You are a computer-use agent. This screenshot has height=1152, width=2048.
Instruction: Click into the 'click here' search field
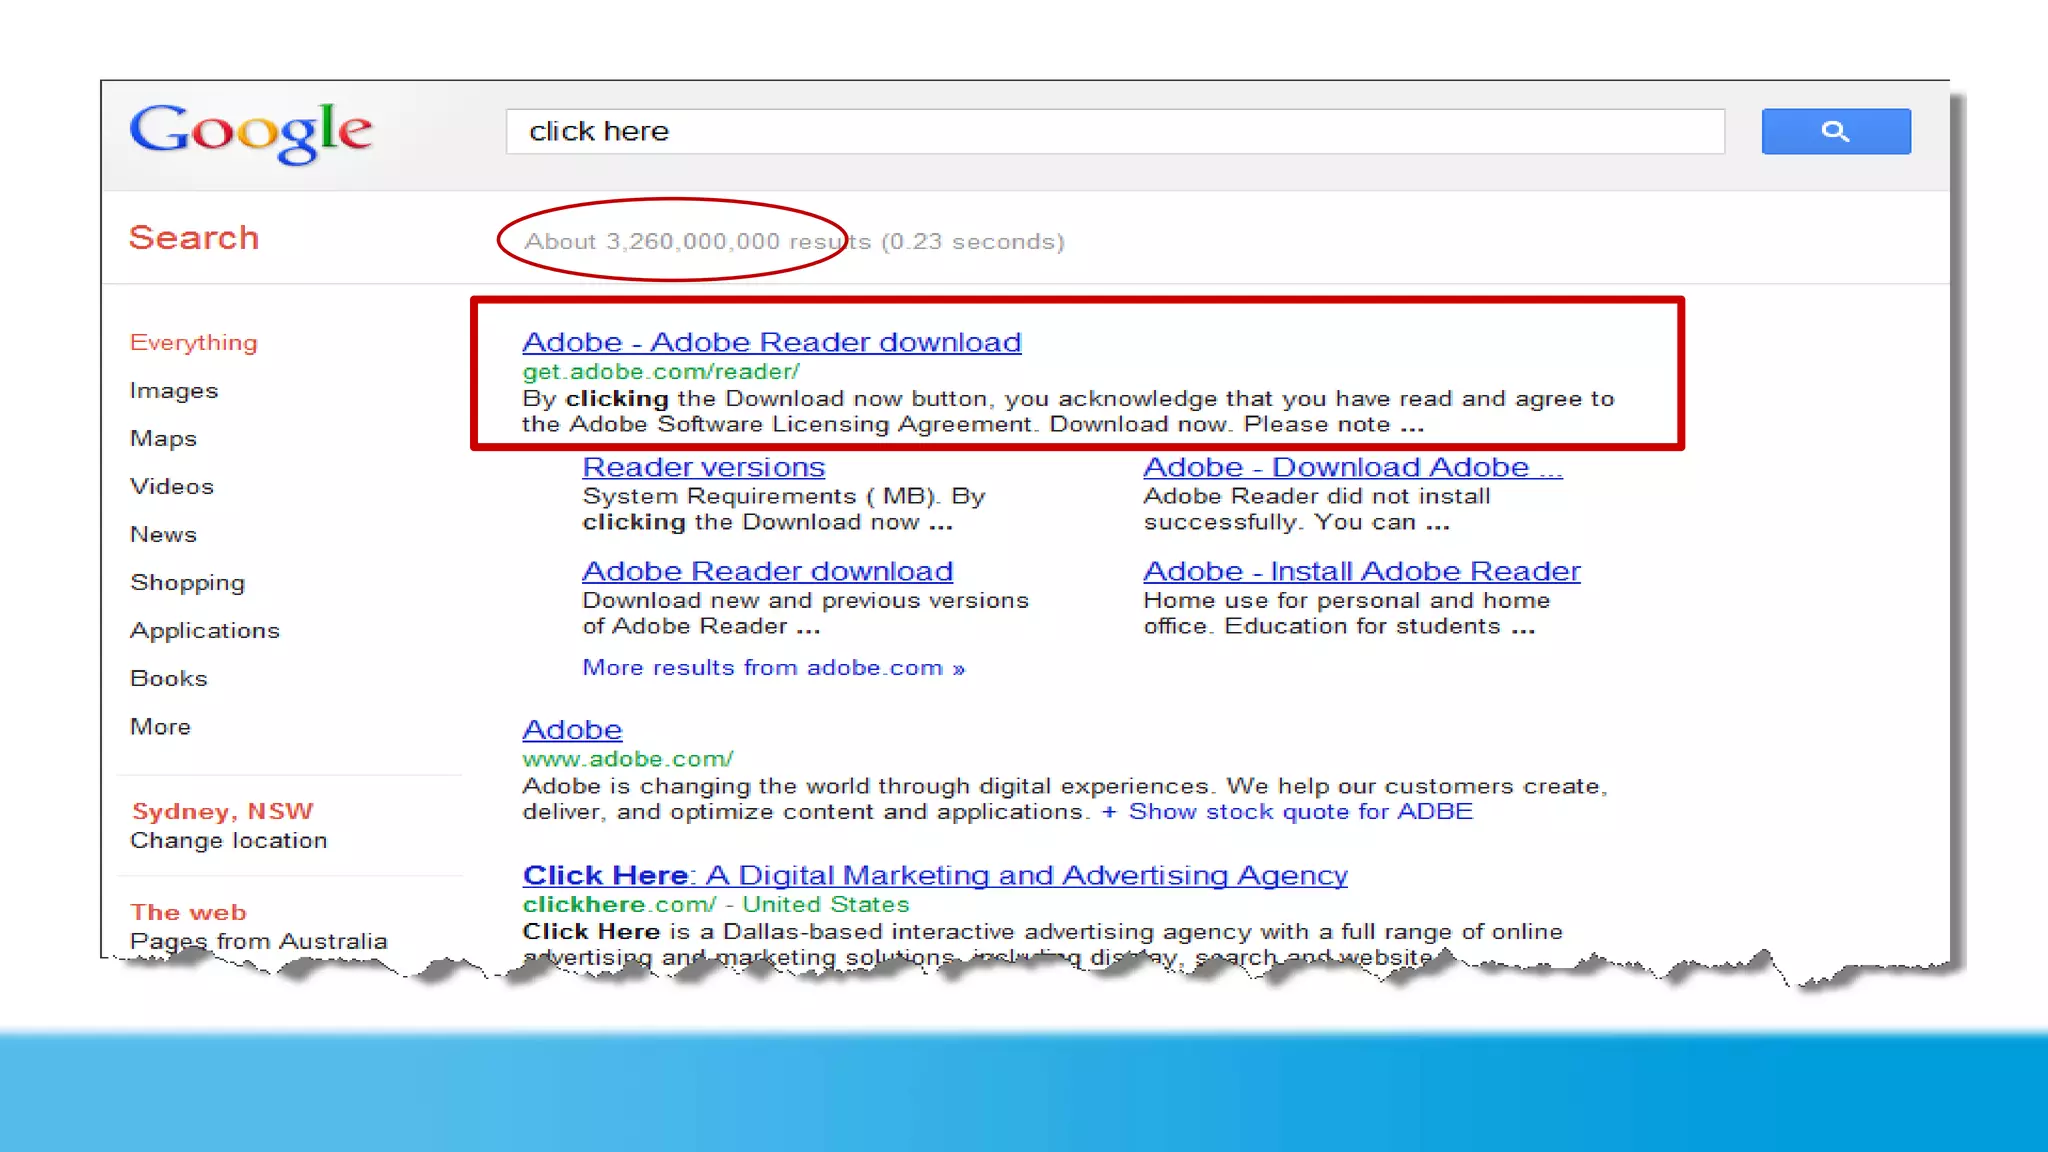tap(1114, 131)
